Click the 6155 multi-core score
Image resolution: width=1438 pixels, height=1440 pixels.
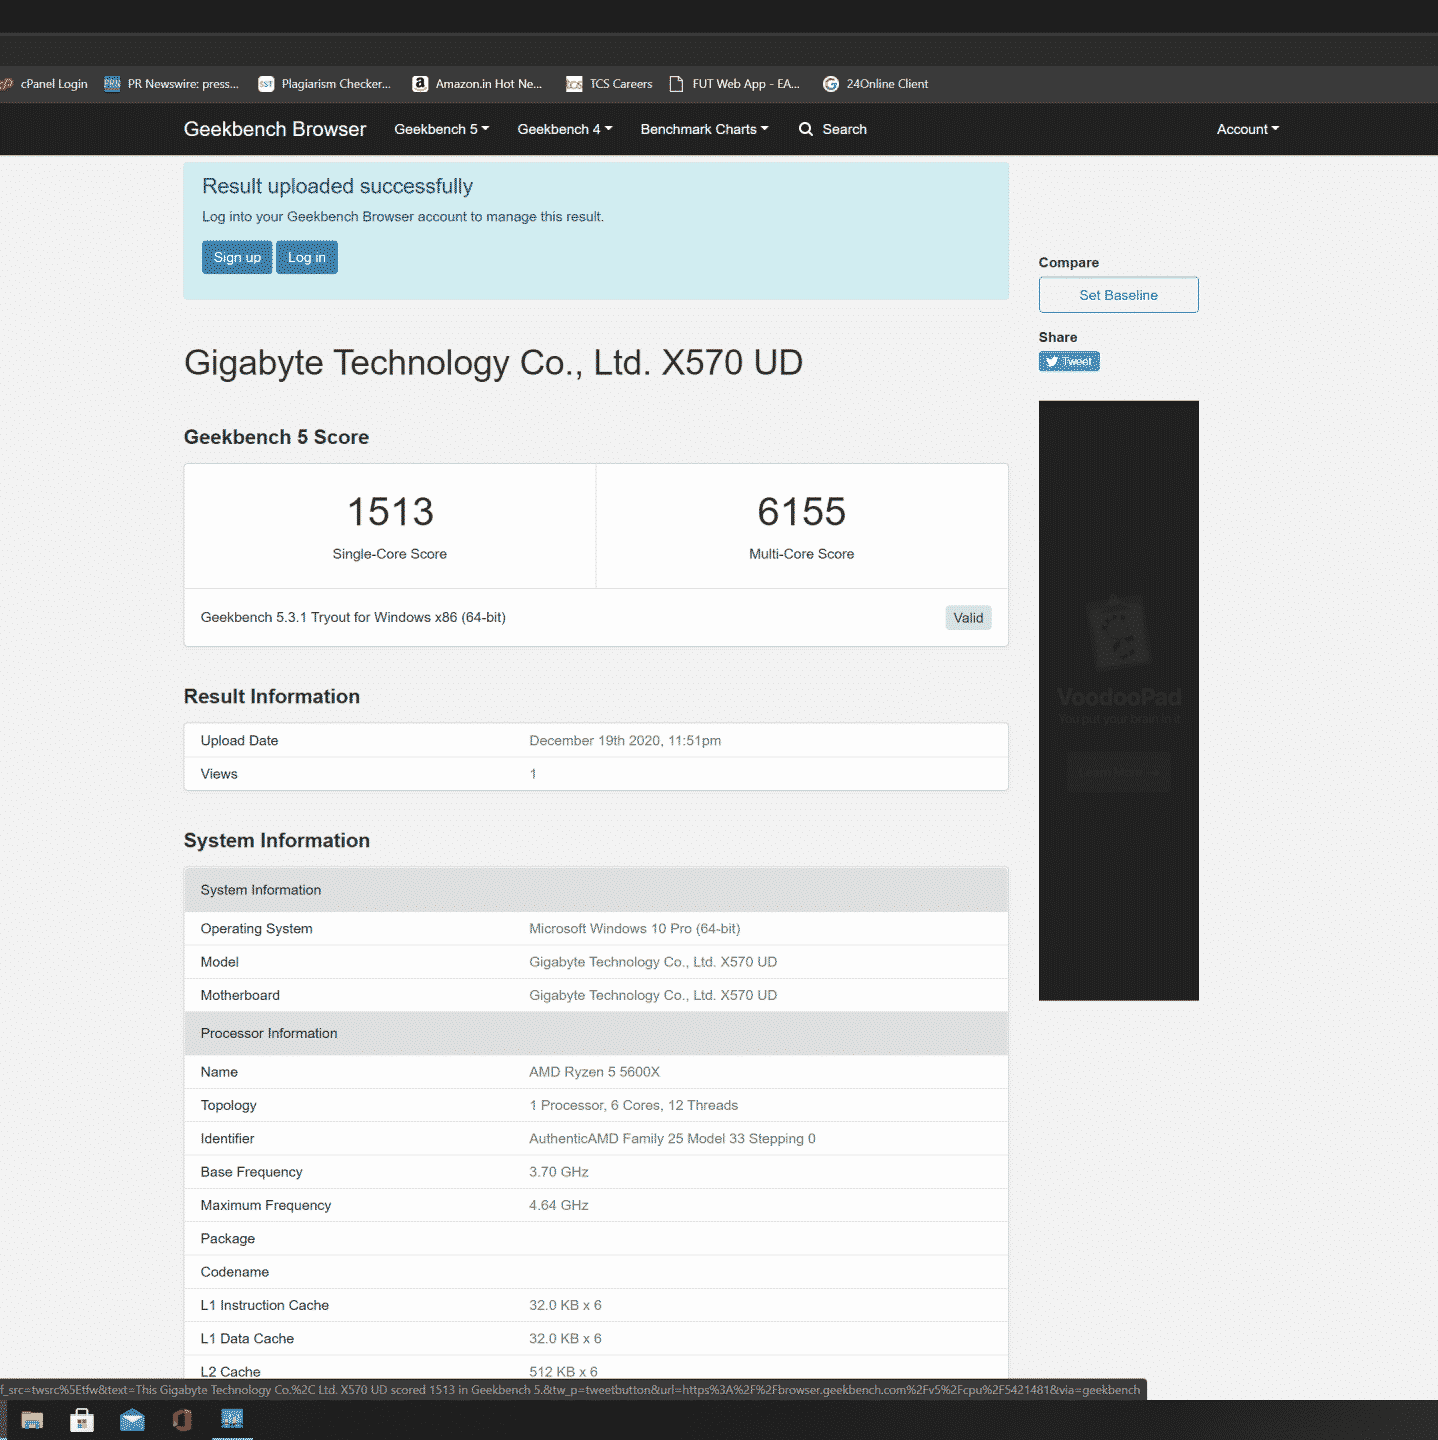point(802,512)
